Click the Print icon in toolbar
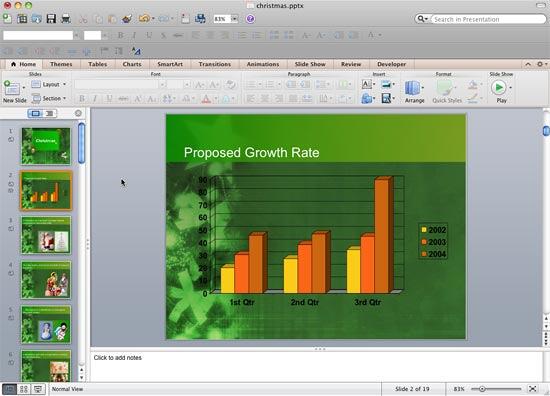Screen dimensions: 550x396 coord(66,19)
